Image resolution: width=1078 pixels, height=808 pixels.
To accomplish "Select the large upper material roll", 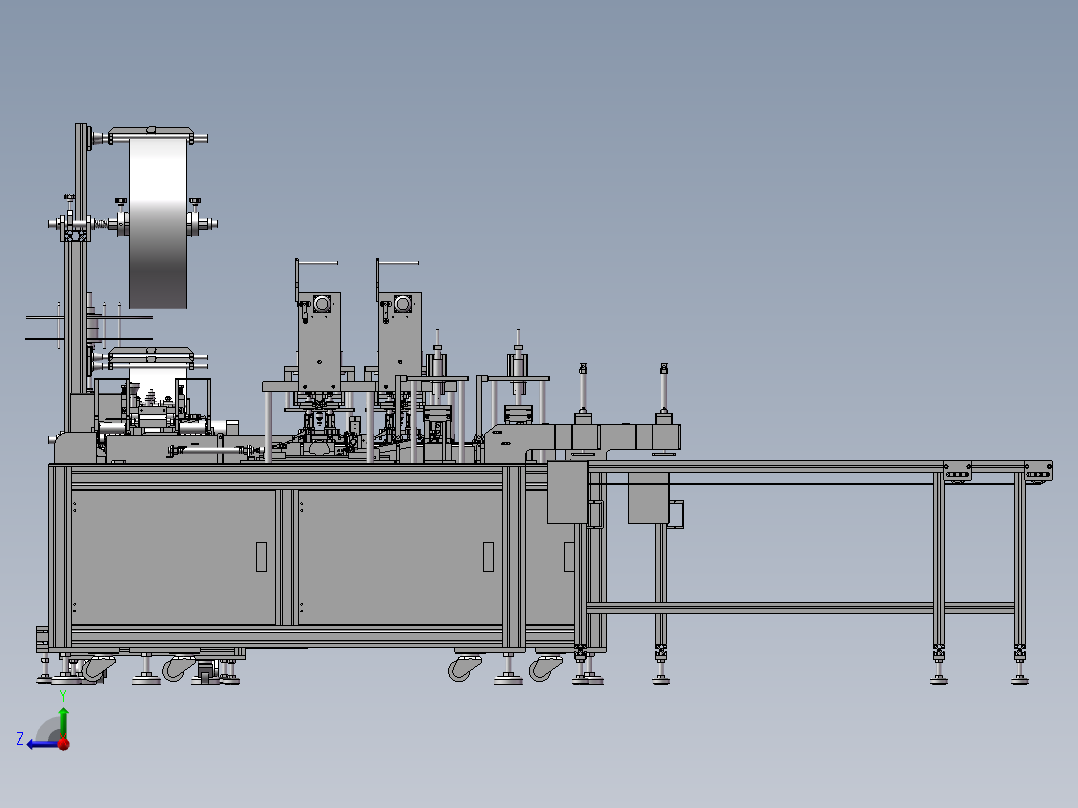I will pos(158,222).
